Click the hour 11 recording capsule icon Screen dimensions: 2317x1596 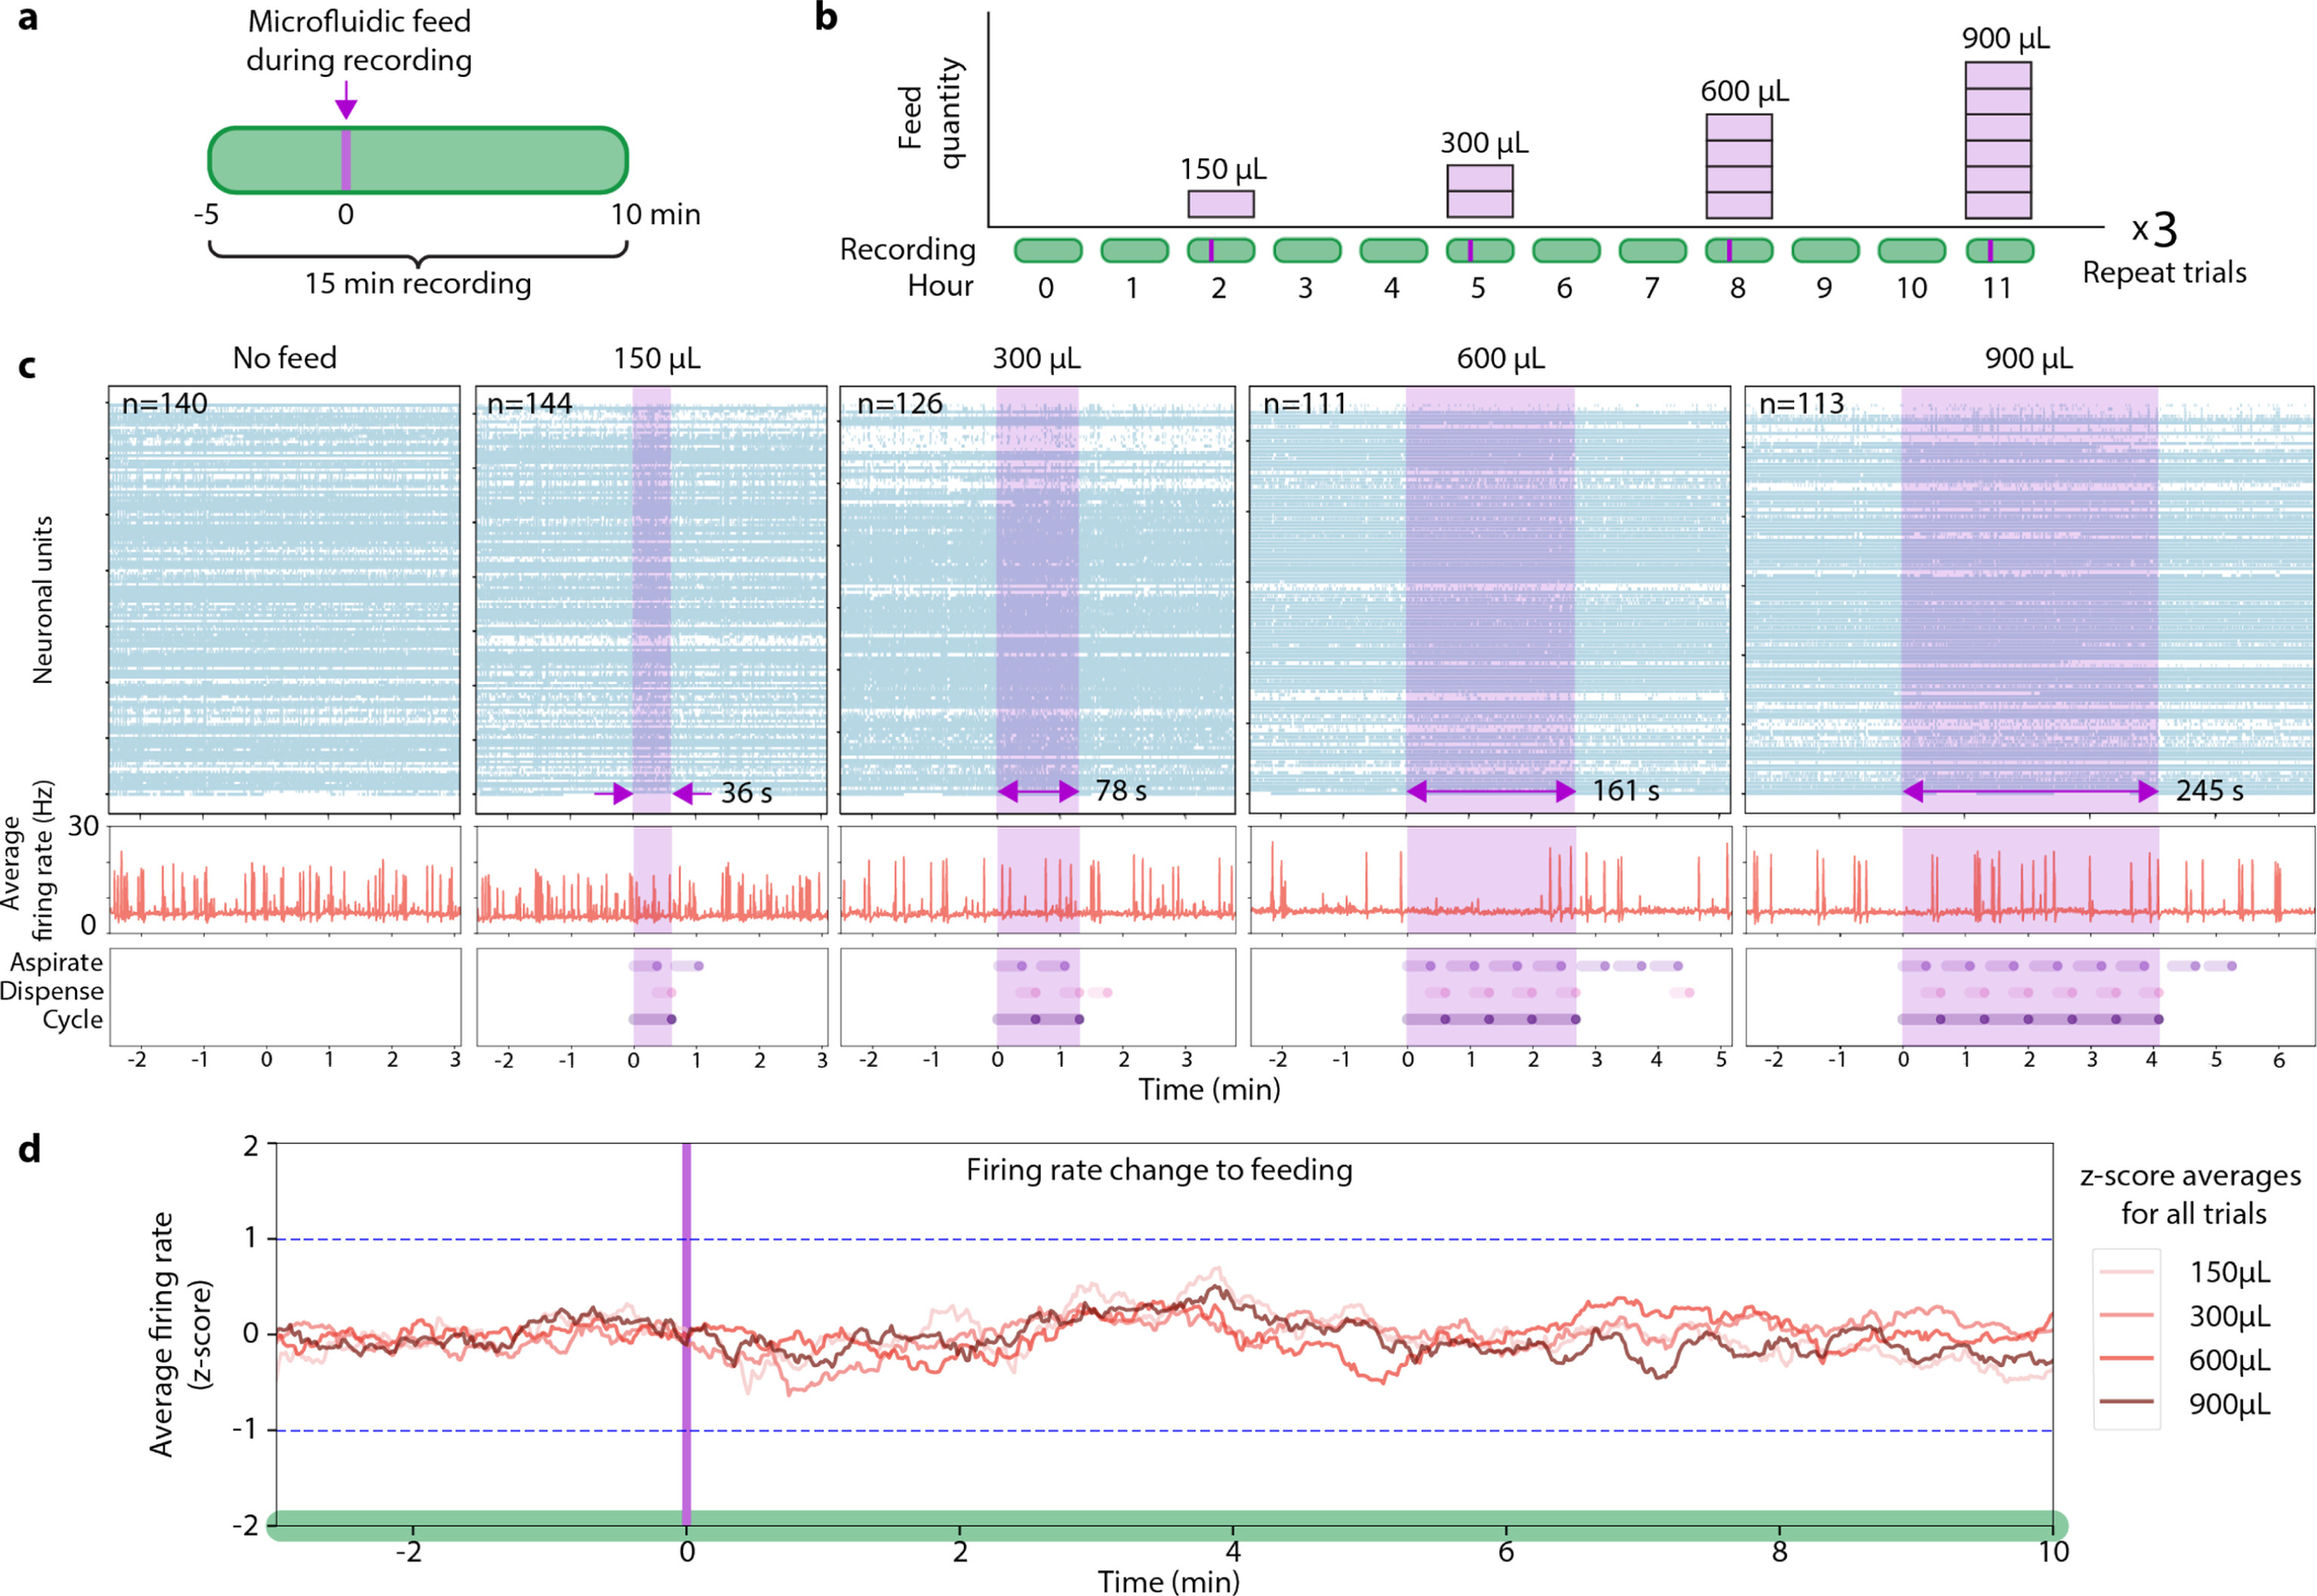[x=1999, y=250]
